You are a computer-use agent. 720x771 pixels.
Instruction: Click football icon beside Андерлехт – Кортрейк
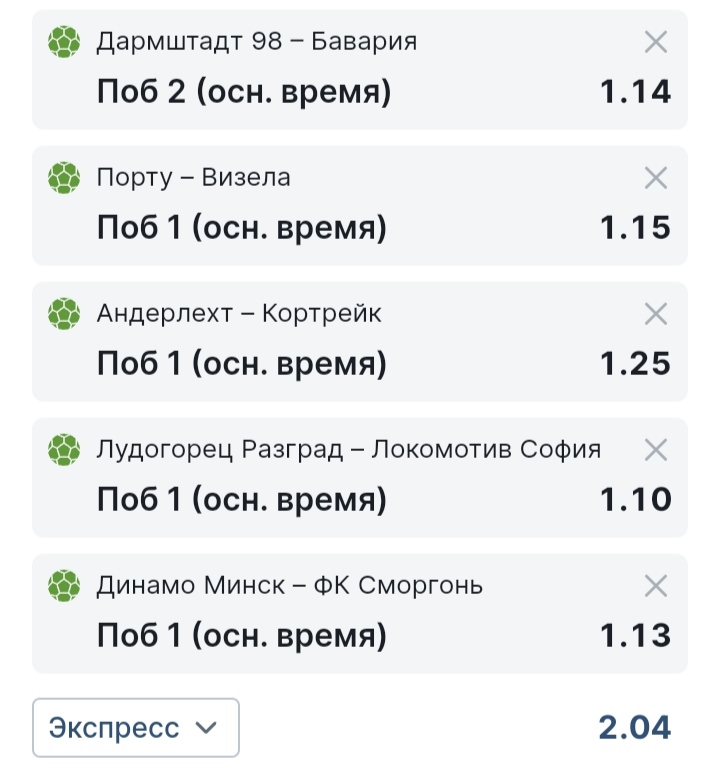(x=64, y=314)
